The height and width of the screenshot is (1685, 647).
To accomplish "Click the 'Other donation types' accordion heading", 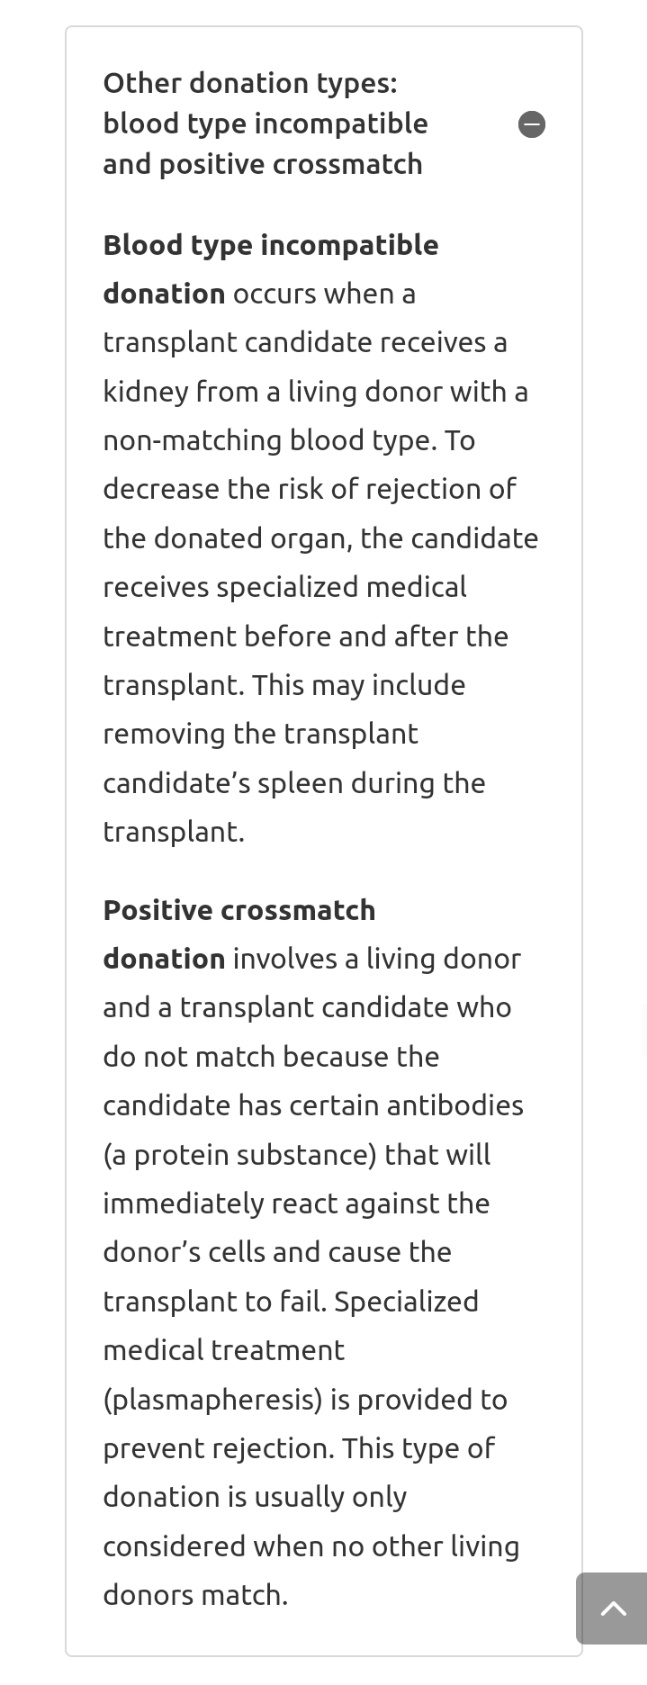I will pos(250,83).
